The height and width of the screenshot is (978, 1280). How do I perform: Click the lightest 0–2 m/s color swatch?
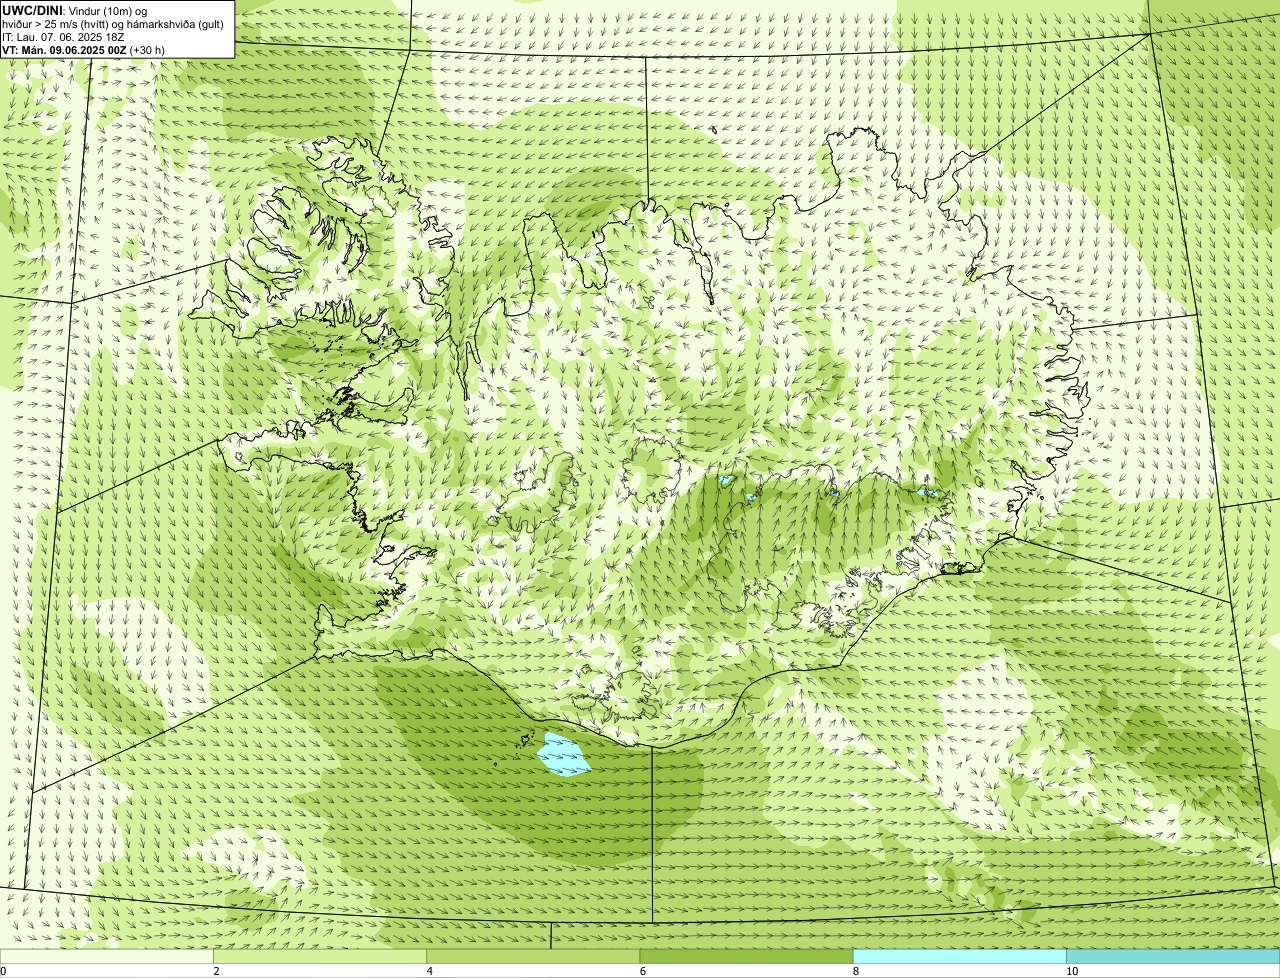[106, 957]
